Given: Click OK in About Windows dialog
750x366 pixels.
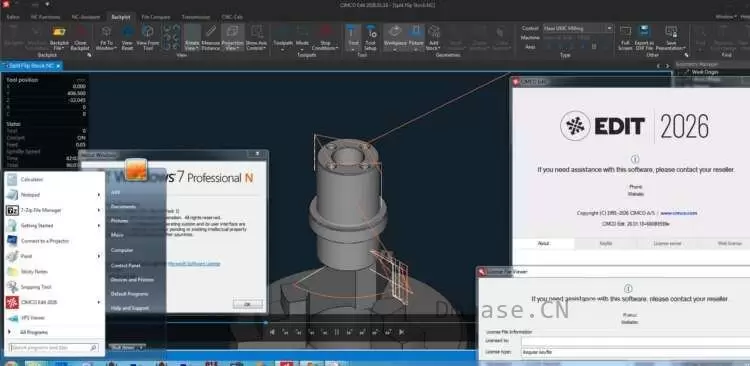Looking at the screenshot, I should (247, 304).
